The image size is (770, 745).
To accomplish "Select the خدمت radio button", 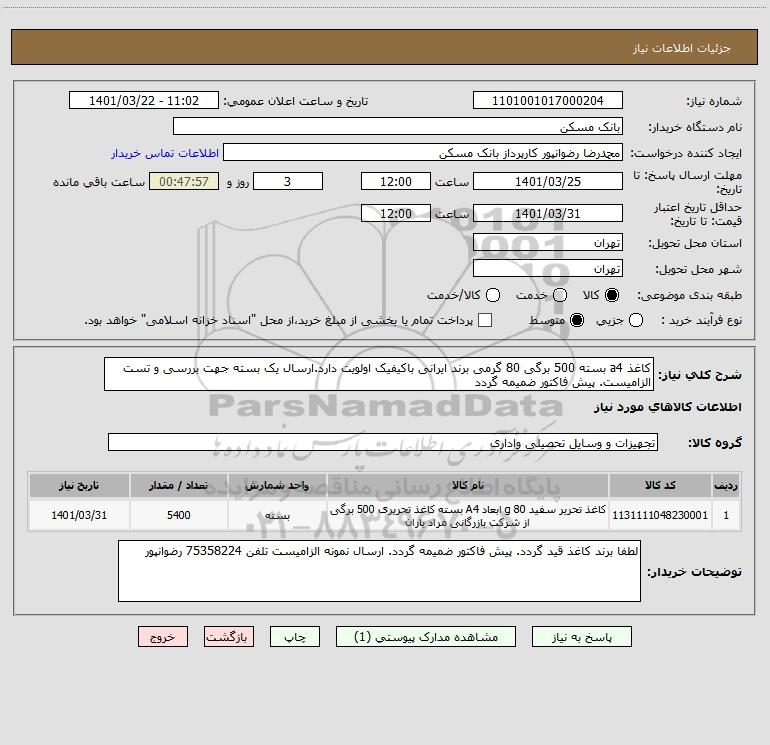I will pyautogui.click(x=560, y=295).
